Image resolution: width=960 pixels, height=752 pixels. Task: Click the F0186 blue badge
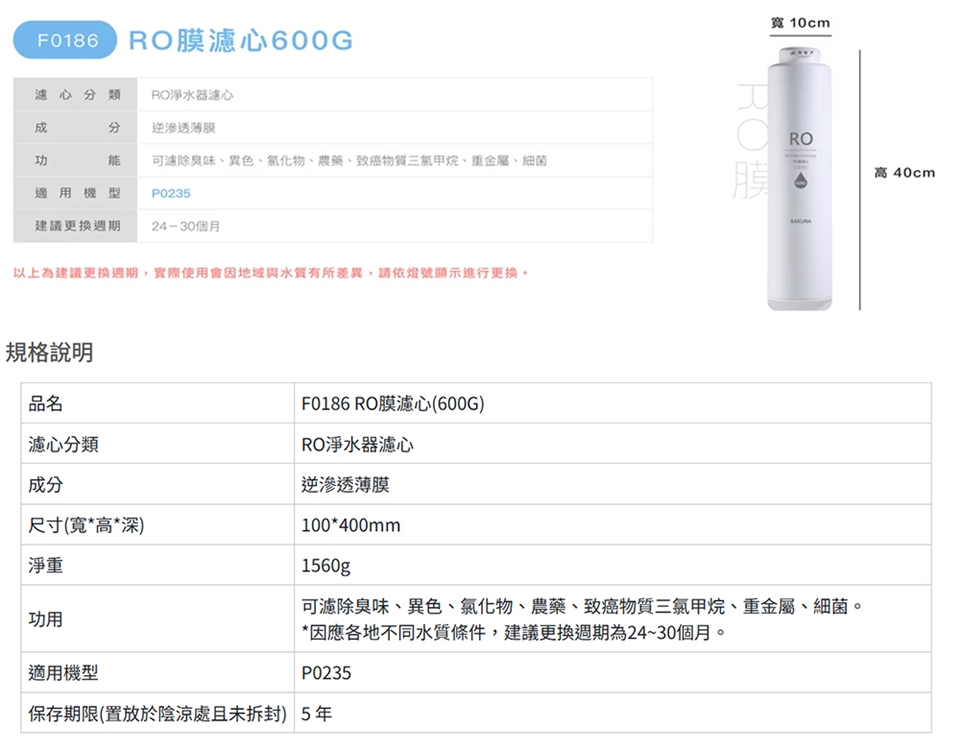[65, 40]
